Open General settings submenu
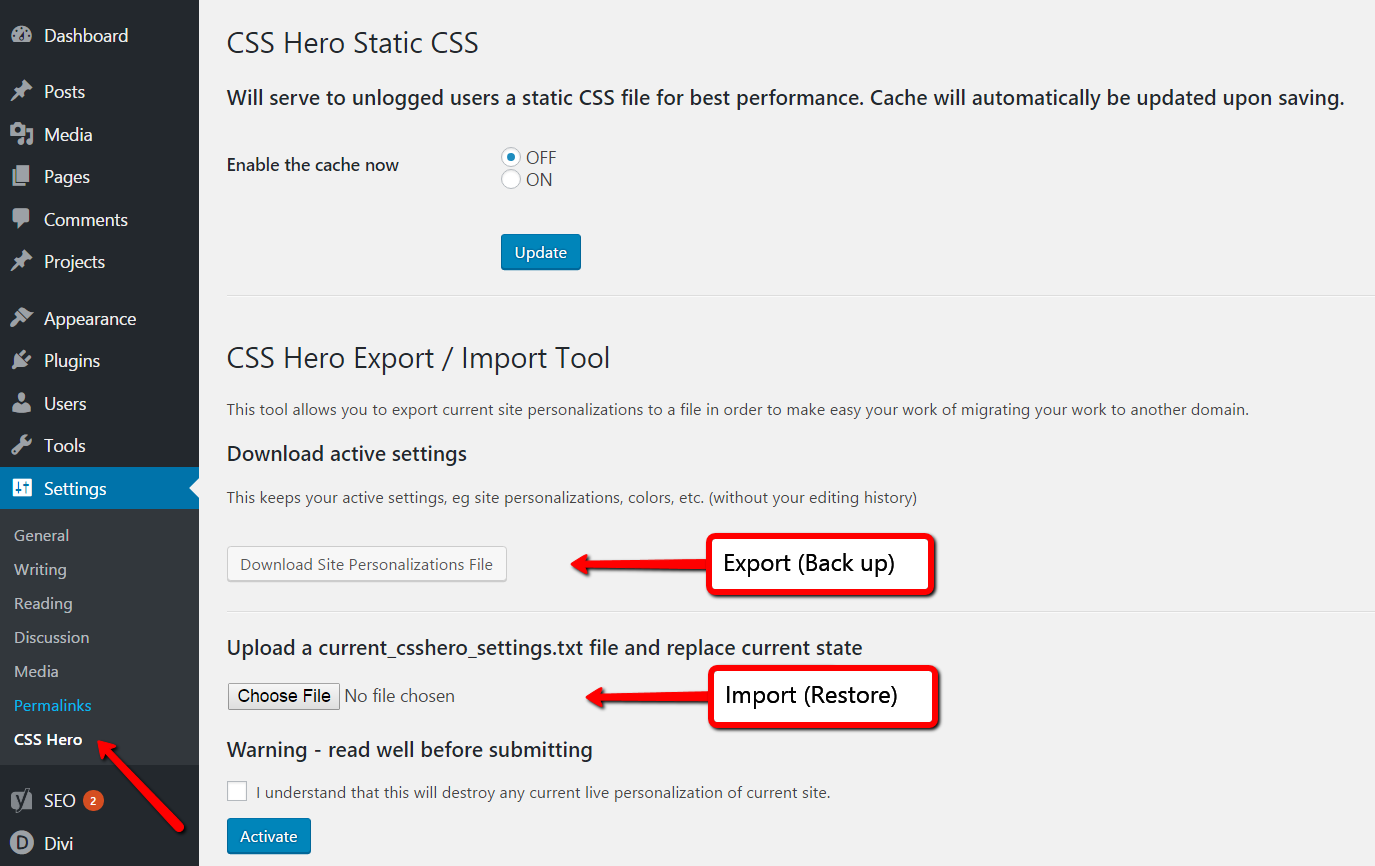This screenshot has height=866, width=1375. click(41, 535)
